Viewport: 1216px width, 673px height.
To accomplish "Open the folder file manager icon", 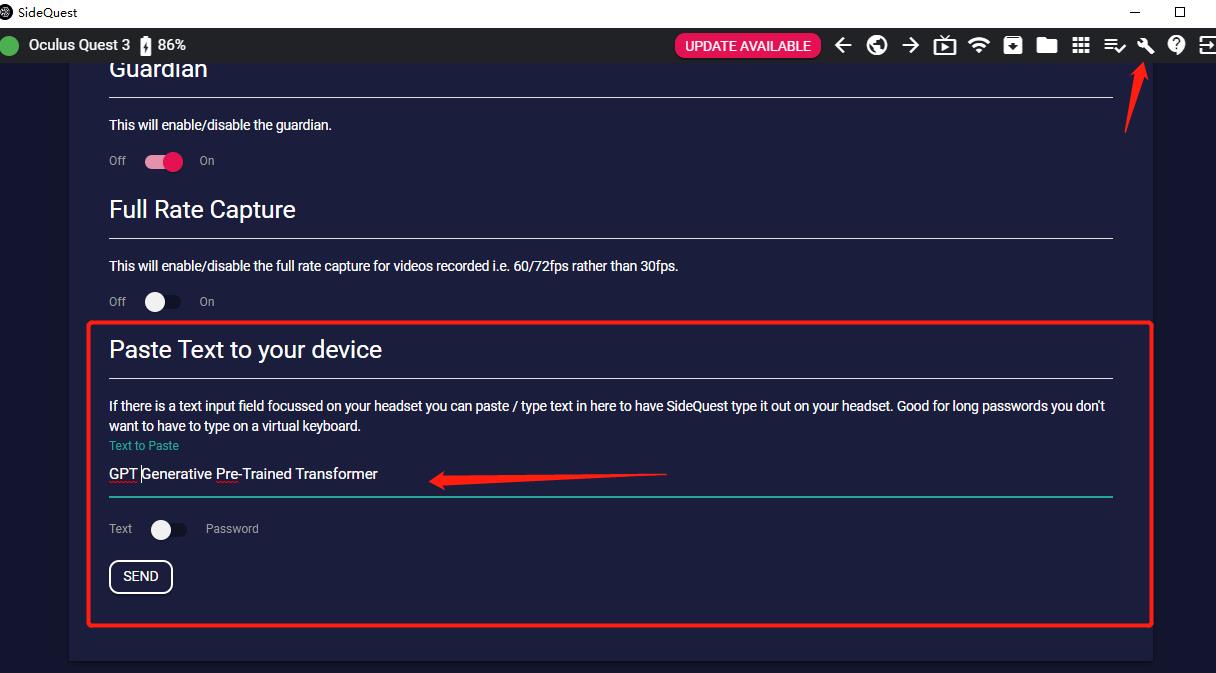I will coord(1047,45).
